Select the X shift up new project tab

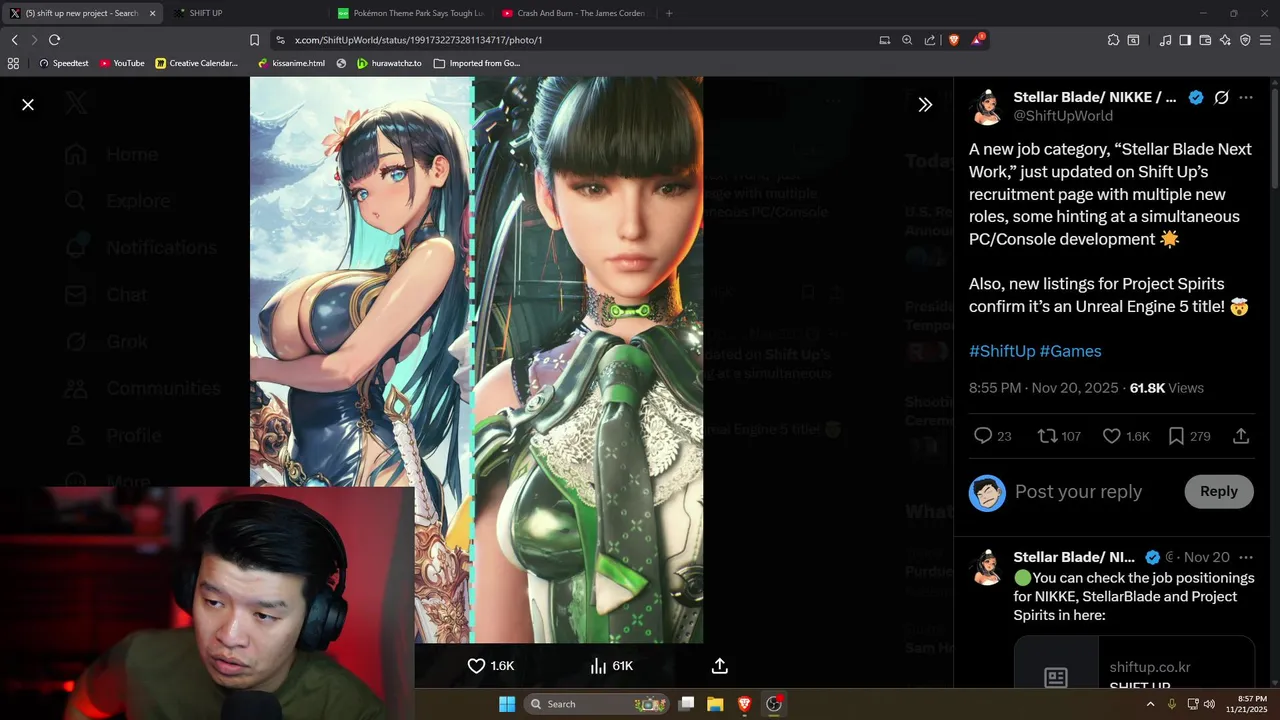[x=80, y=13]
